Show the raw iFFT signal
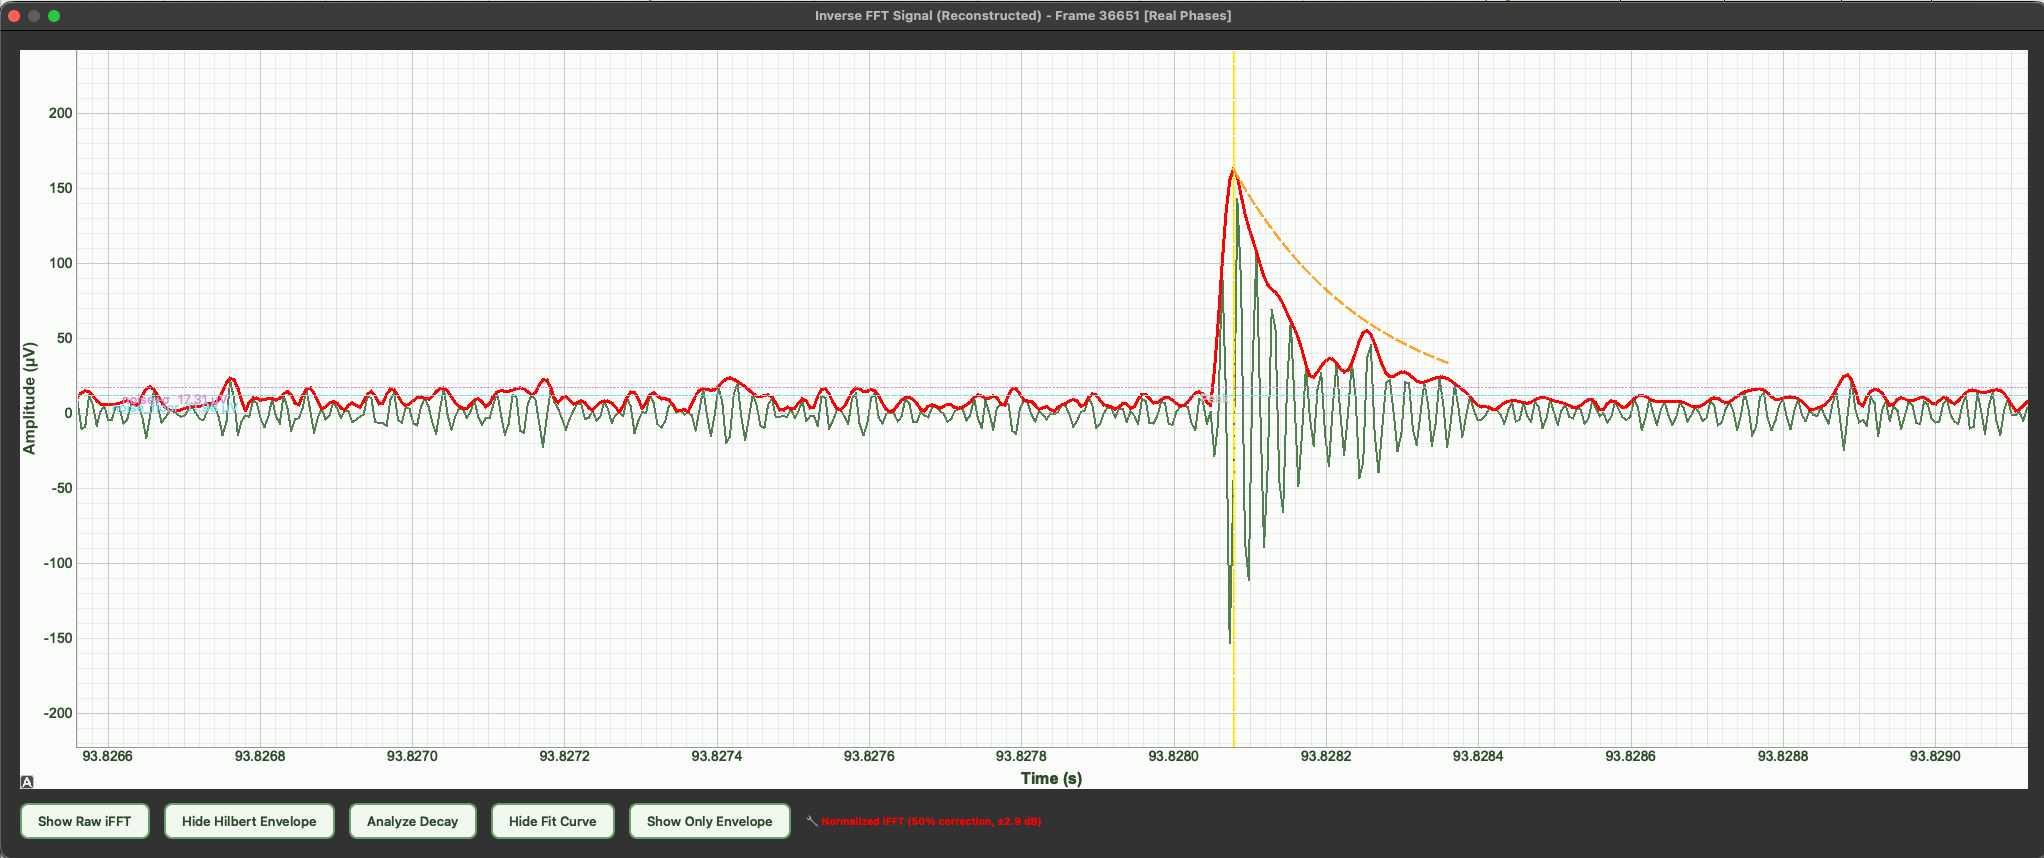Screen dimensions: 2044x858 85,821
